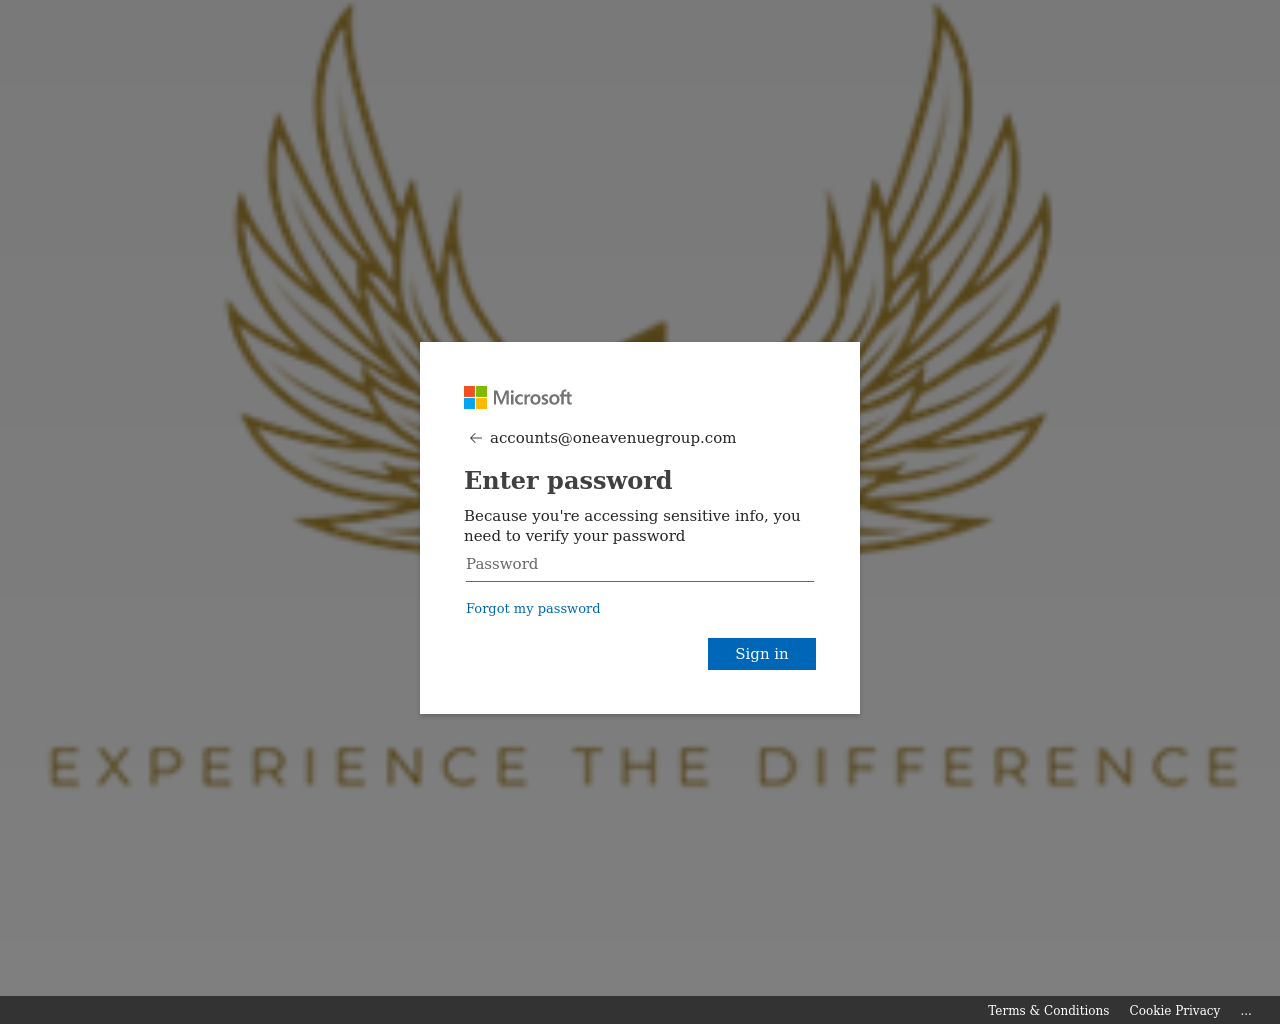The width and height of the screenshot is (1280, 1024).
Task: Click the Microsoft wordmark text
Action: click(533, 398)
